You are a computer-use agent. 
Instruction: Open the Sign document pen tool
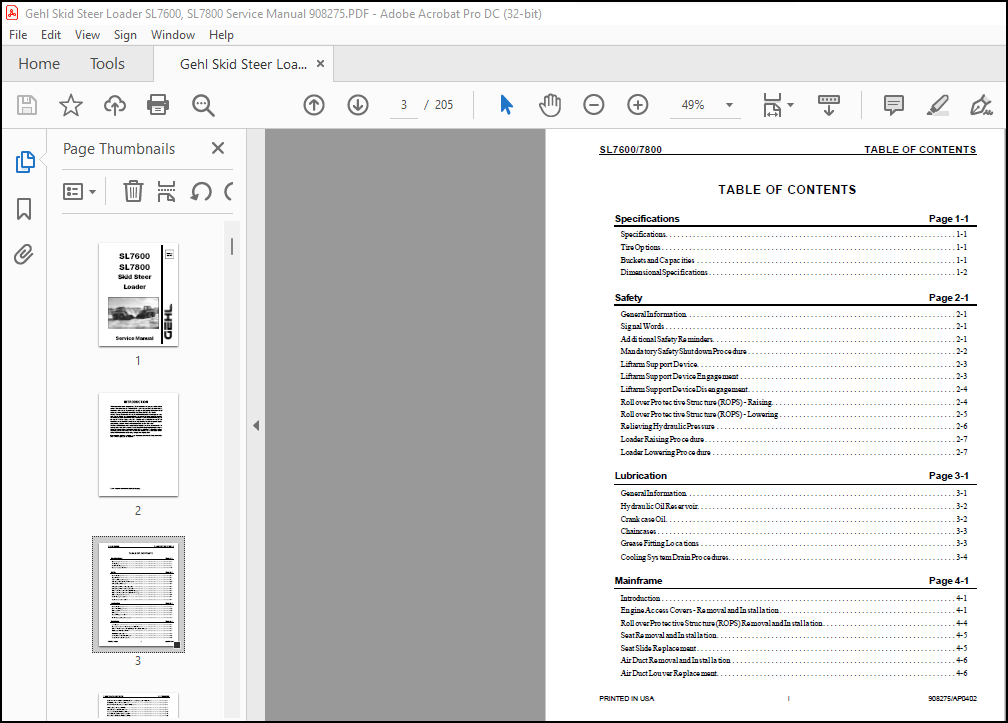coord(981,105)
